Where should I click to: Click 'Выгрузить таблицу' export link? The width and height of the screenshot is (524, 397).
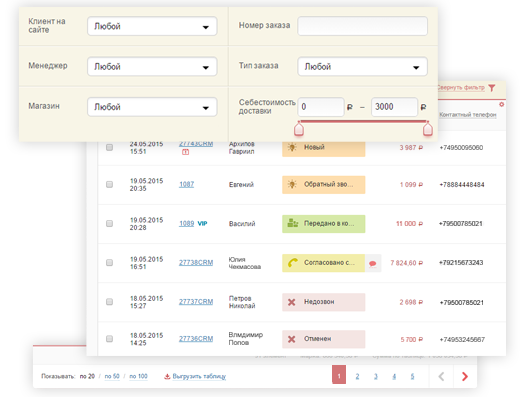[x=199, y=377]
